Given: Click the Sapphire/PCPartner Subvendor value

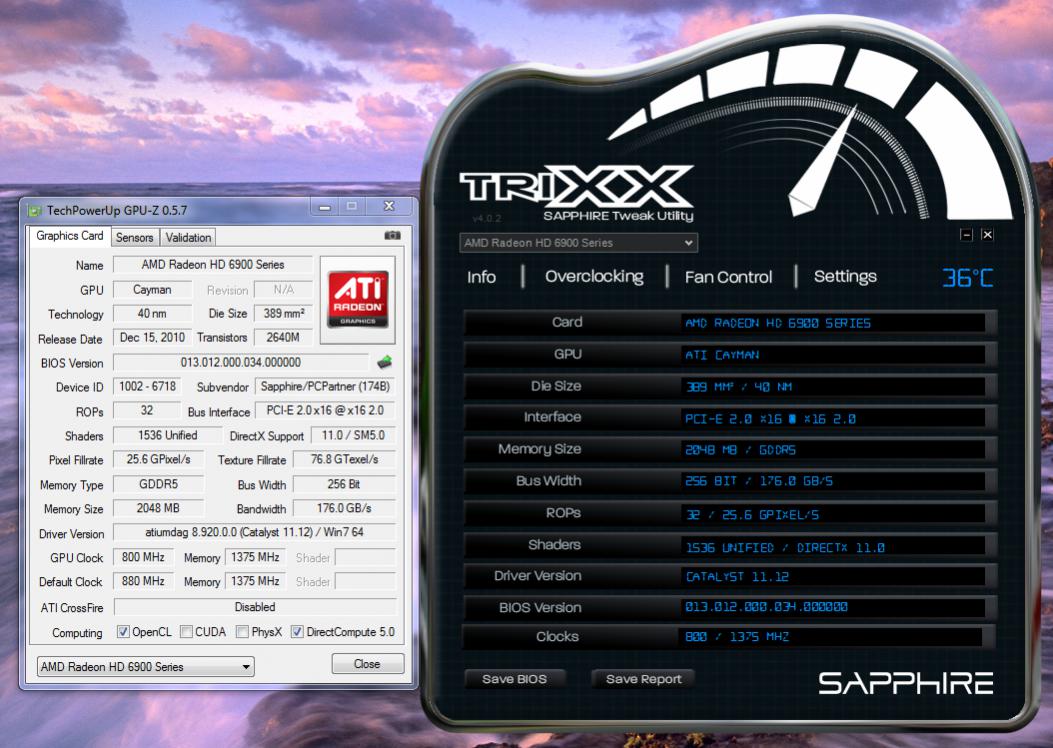Looking at the screenshot, I should pos(325,387).
